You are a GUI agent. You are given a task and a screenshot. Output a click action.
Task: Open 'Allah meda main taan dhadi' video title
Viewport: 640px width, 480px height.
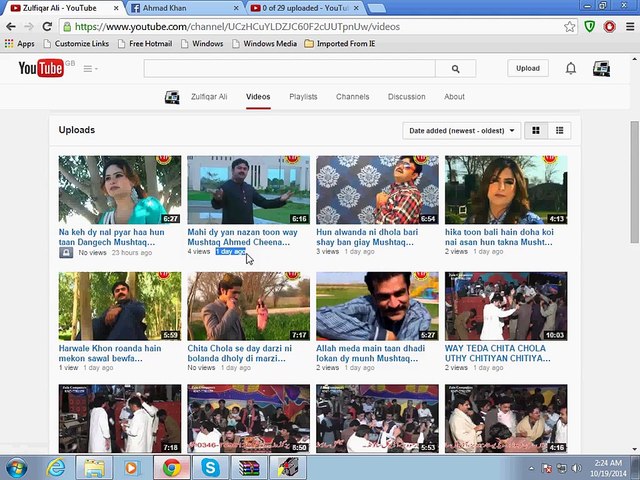pos(370,353)
